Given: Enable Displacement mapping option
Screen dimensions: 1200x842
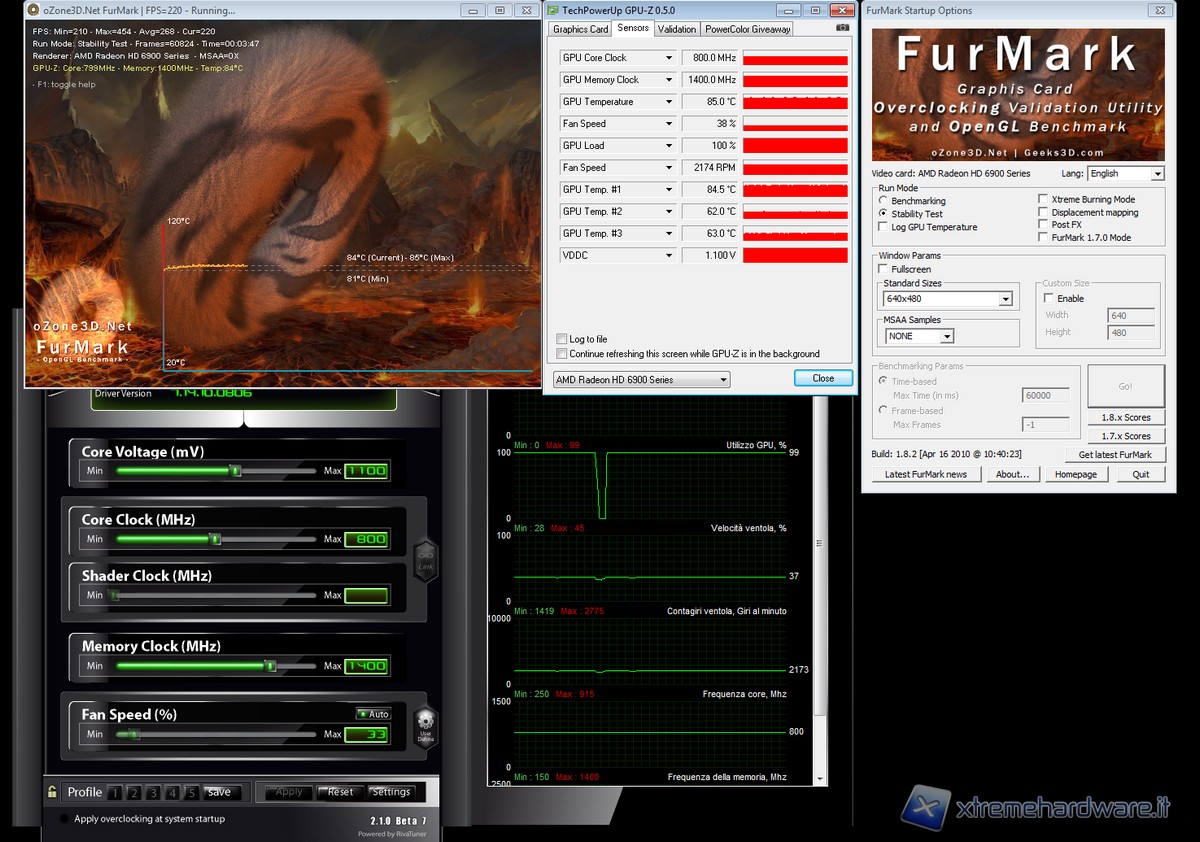Looking at the screenshot, I should point(1043,212).
